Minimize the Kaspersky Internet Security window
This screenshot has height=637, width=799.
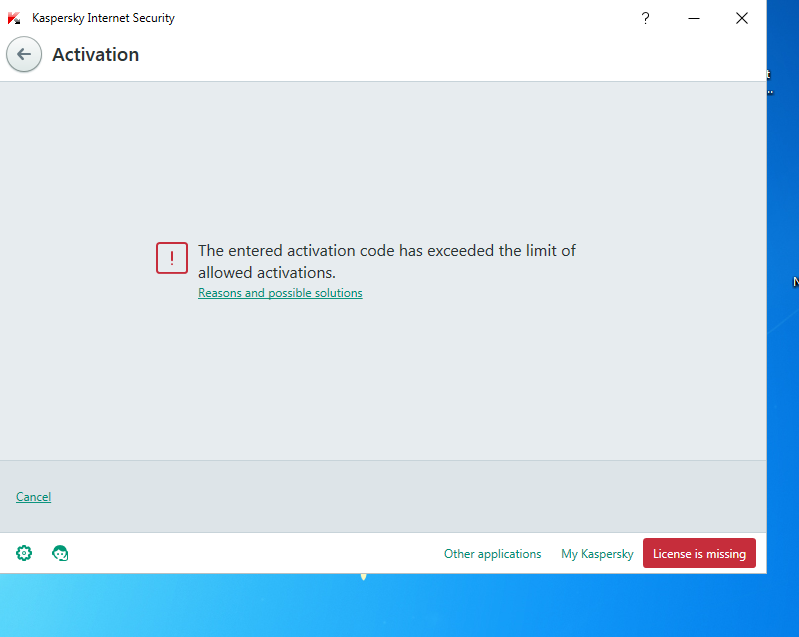pos(694,18)
